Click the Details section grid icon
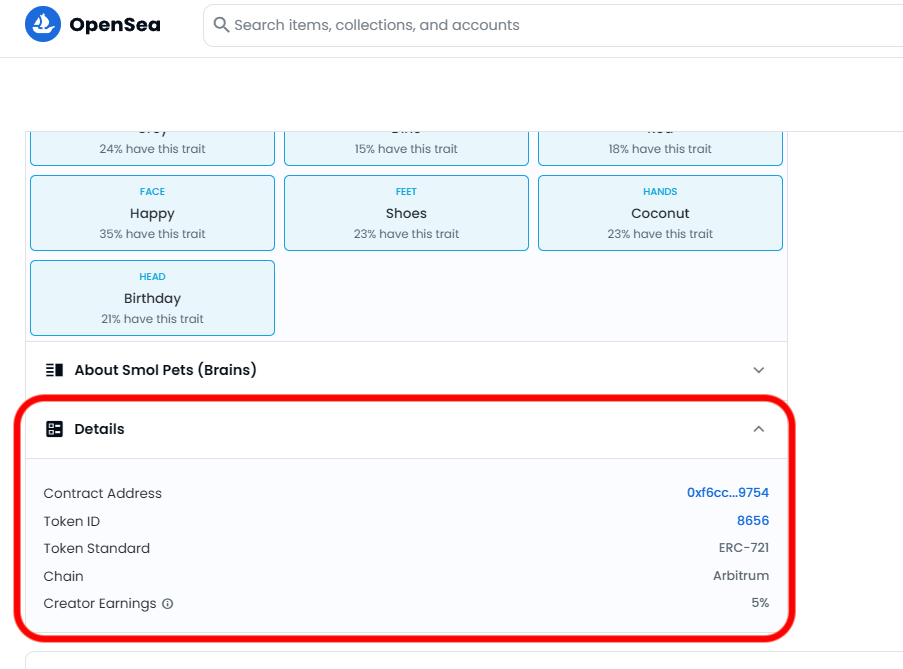The image size is (903, 669). (54, 429)
